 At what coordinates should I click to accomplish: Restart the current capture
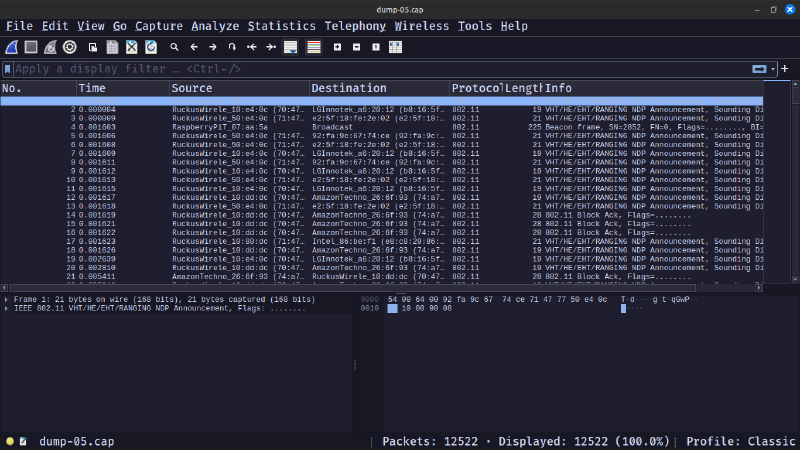(50, 47)
